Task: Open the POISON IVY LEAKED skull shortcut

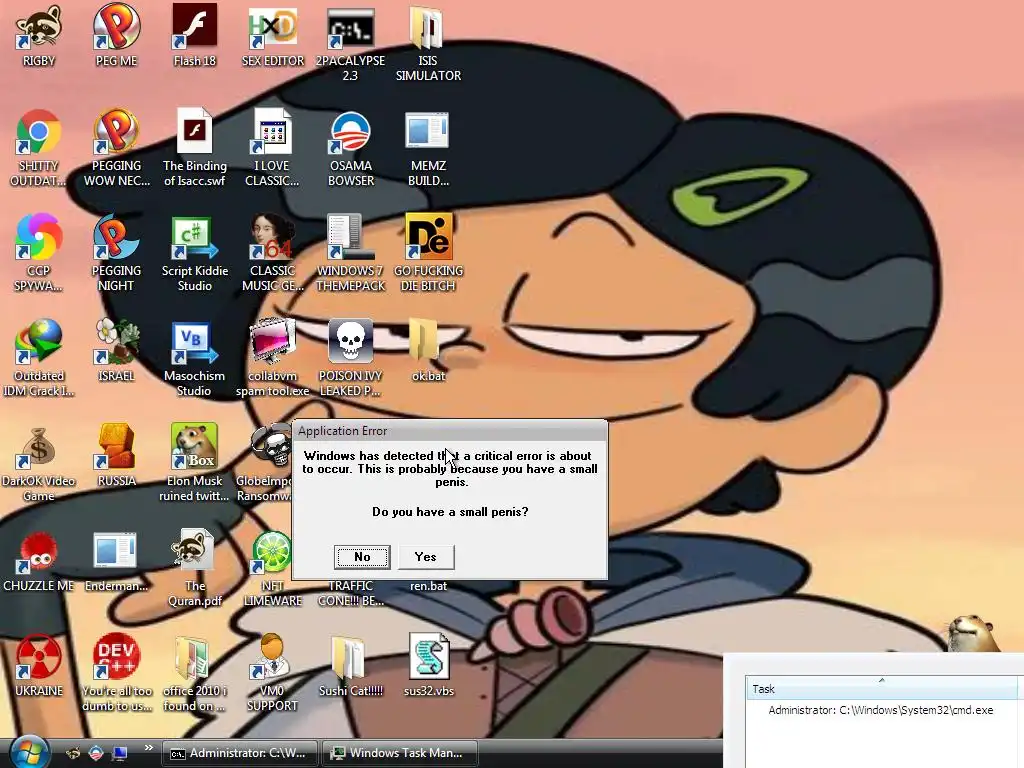Action: (351, 359)
